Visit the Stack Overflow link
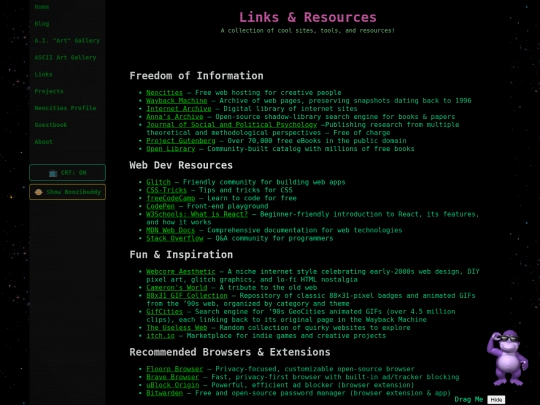The height and width of the screenshot is (405, 540). click(175, 238)
